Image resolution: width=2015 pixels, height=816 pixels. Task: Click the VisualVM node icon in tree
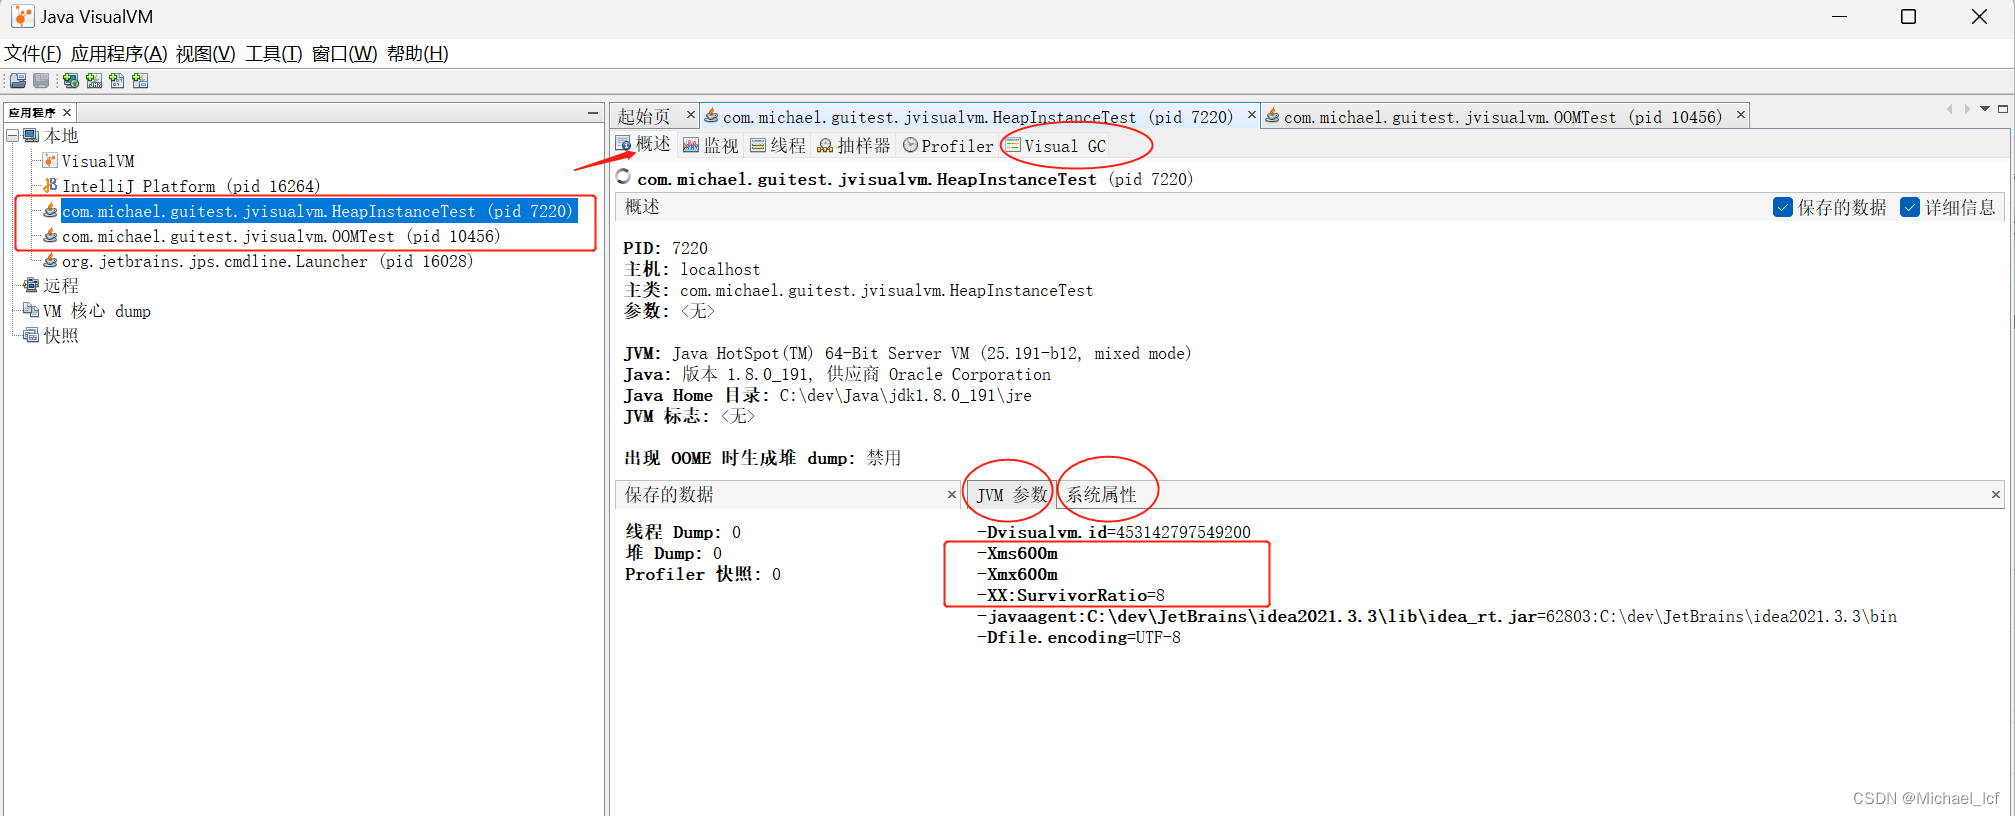click(x=51, y=160)
